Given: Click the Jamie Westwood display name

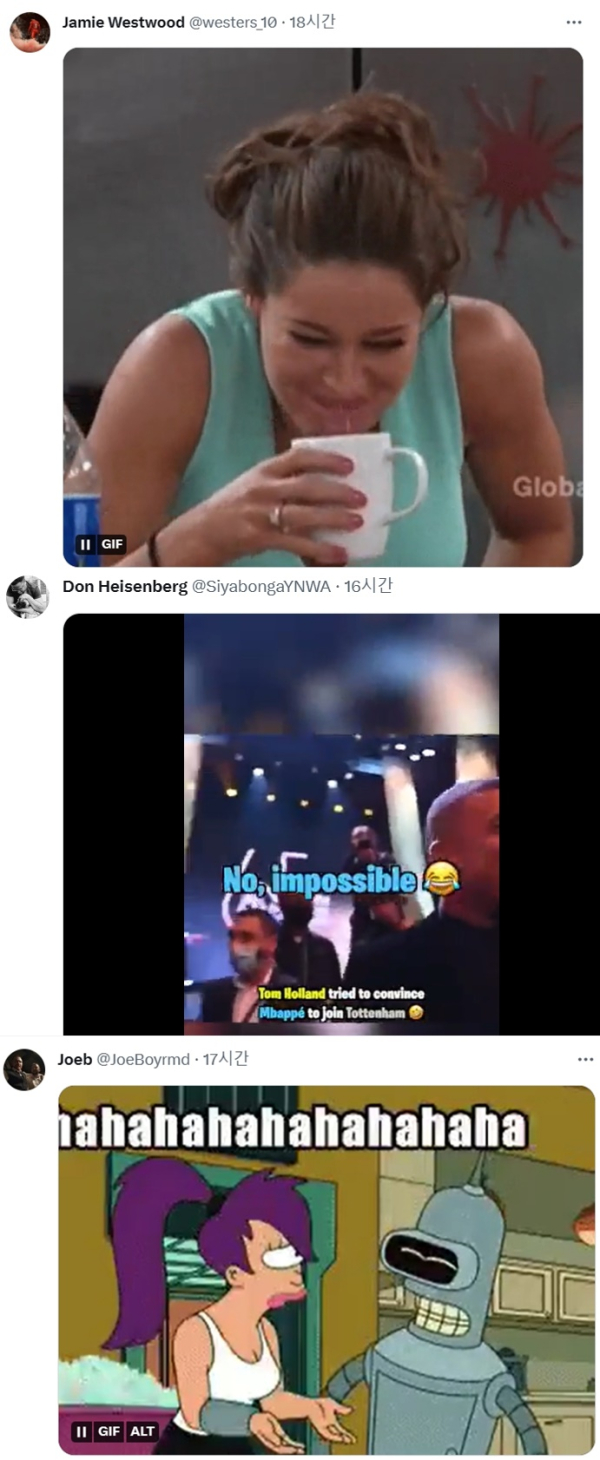Looking at the screenshot, I should 123,22.
